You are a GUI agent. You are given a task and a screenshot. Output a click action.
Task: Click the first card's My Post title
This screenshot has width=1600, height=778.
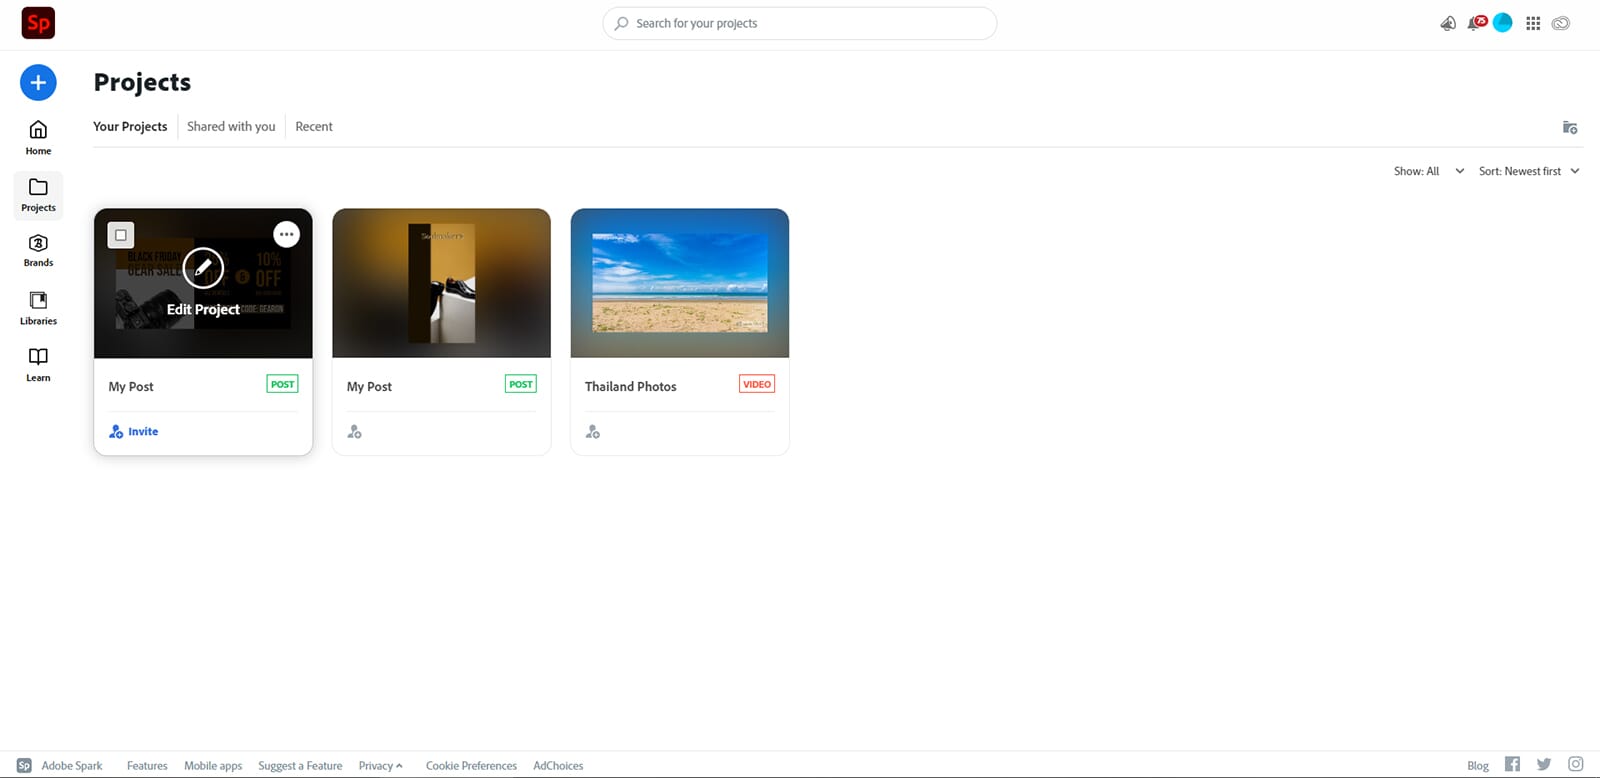131,387
